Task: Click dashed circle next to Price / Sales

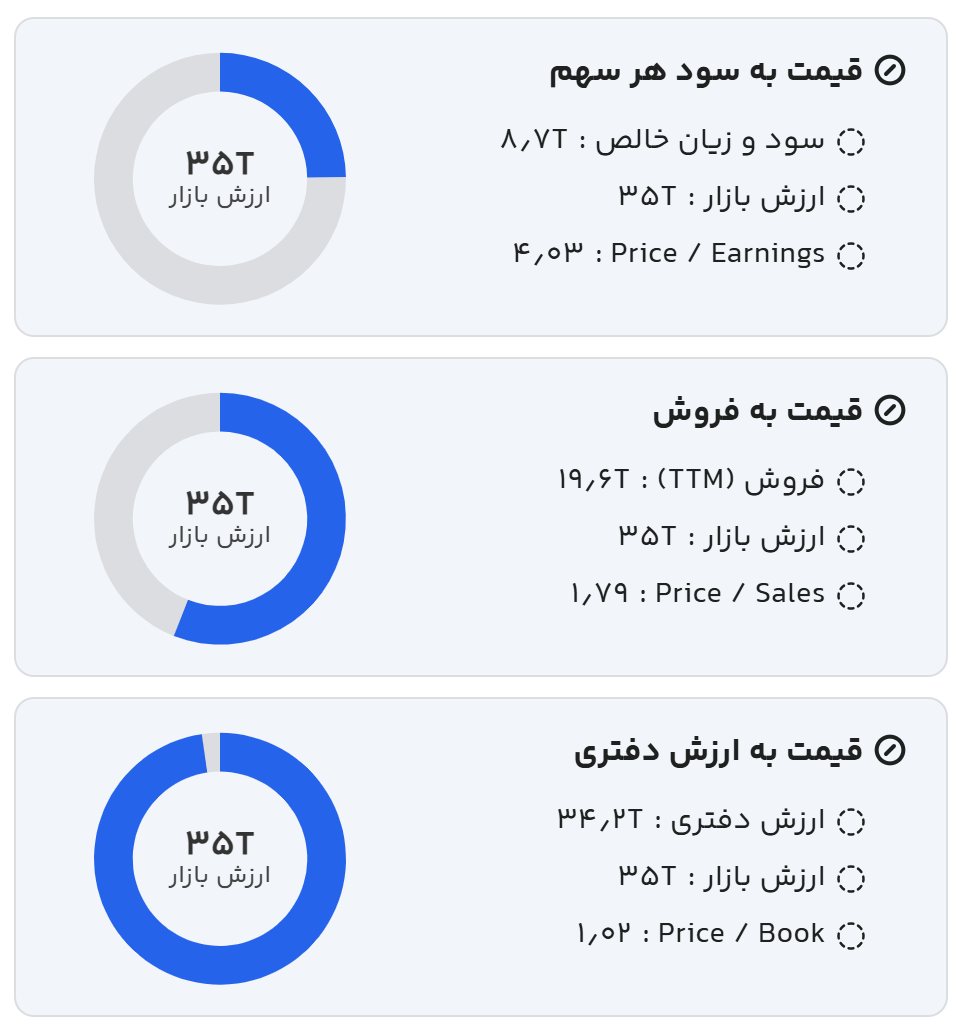Action: pos(850,596)
